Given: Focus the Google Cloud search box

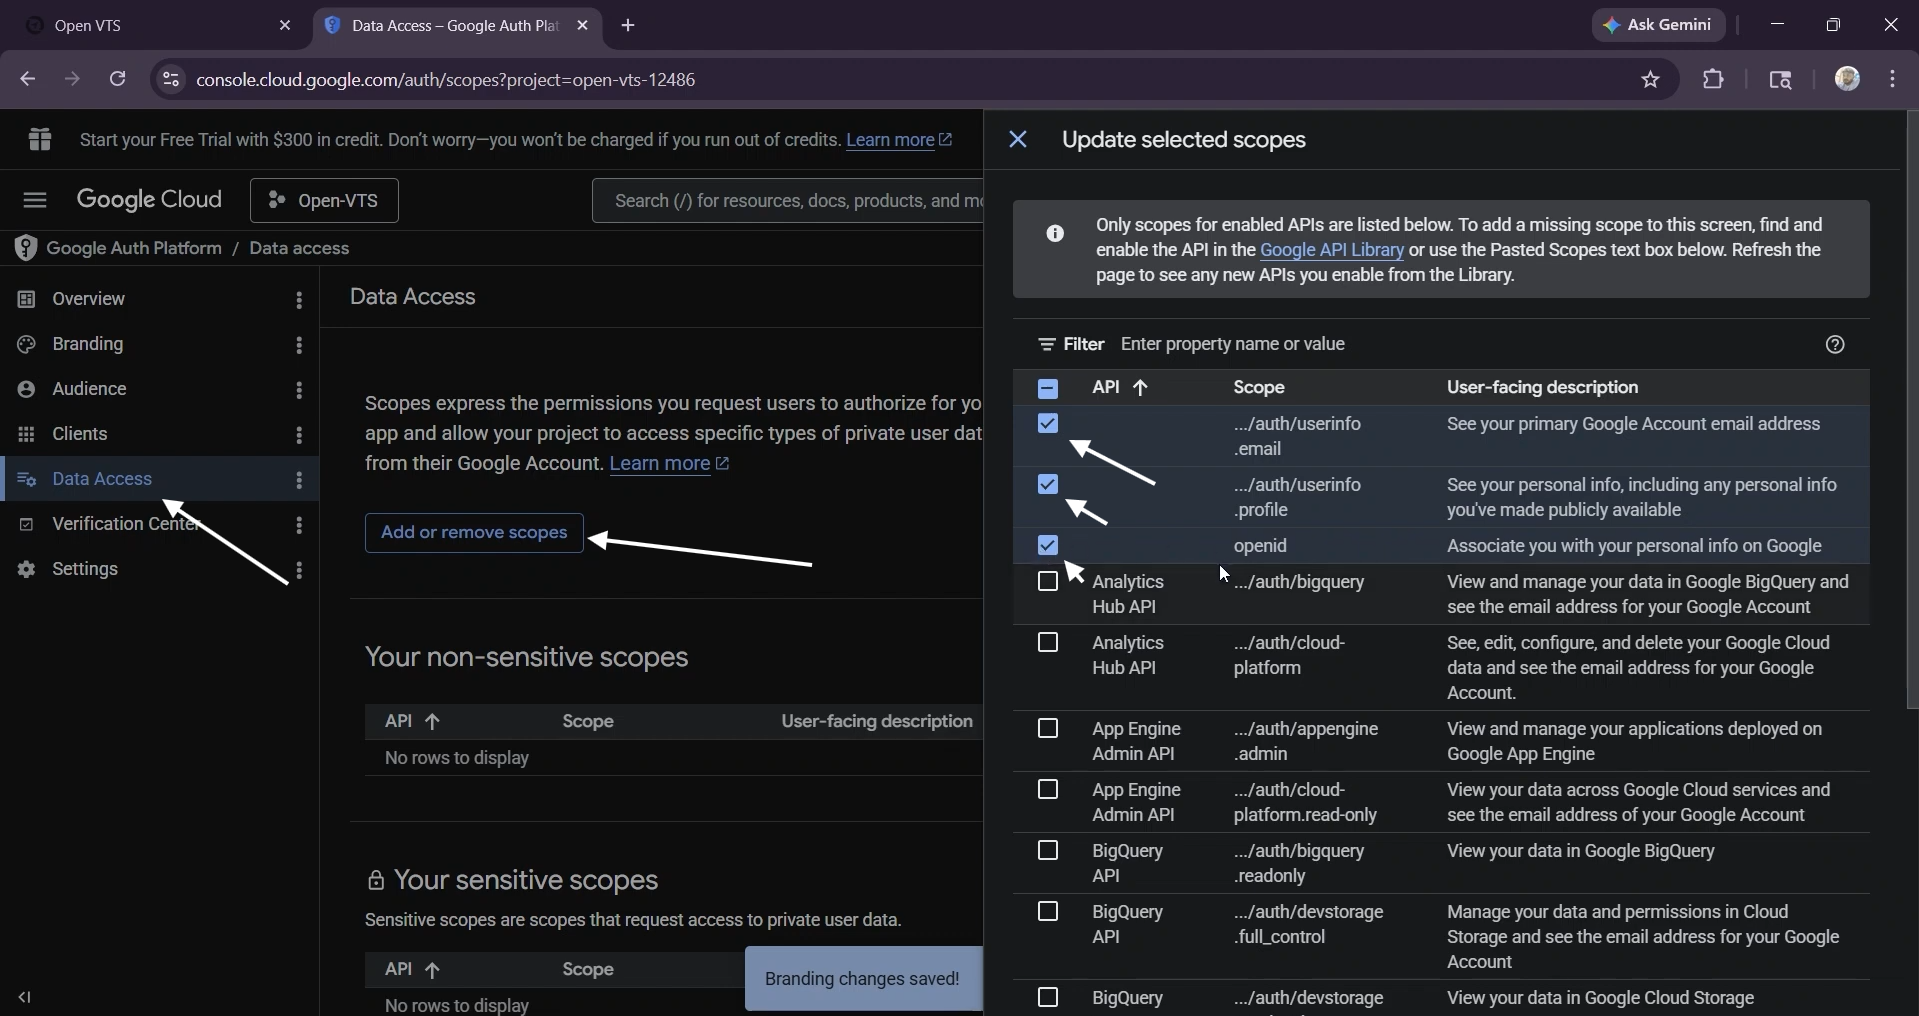Looking at the screenshot, I should coord(788,201).
